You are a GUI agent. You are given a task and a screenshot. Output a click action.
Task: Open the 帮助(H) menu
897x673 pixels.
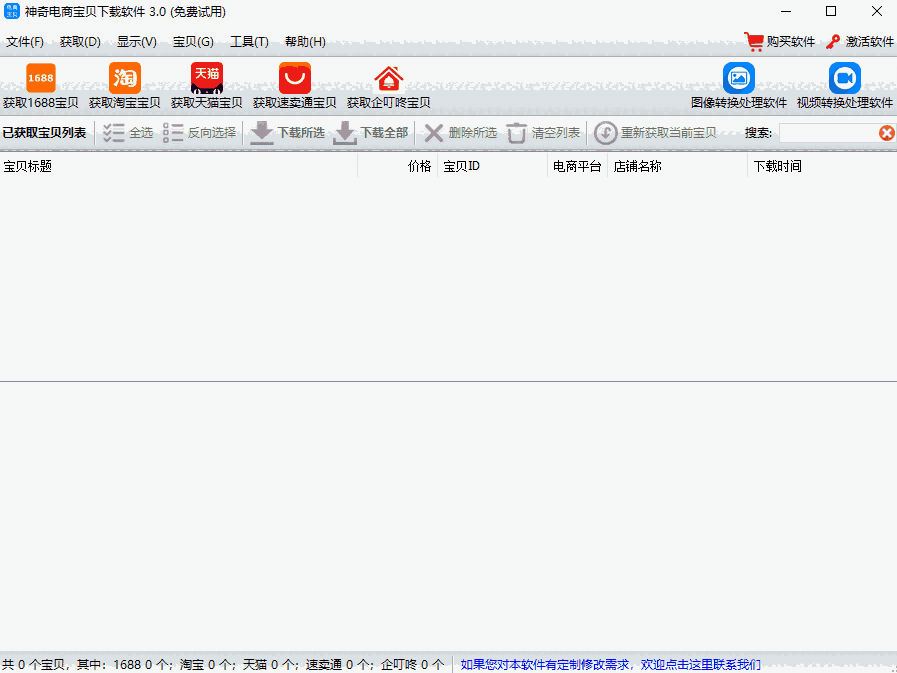click(x=305, y=42)
